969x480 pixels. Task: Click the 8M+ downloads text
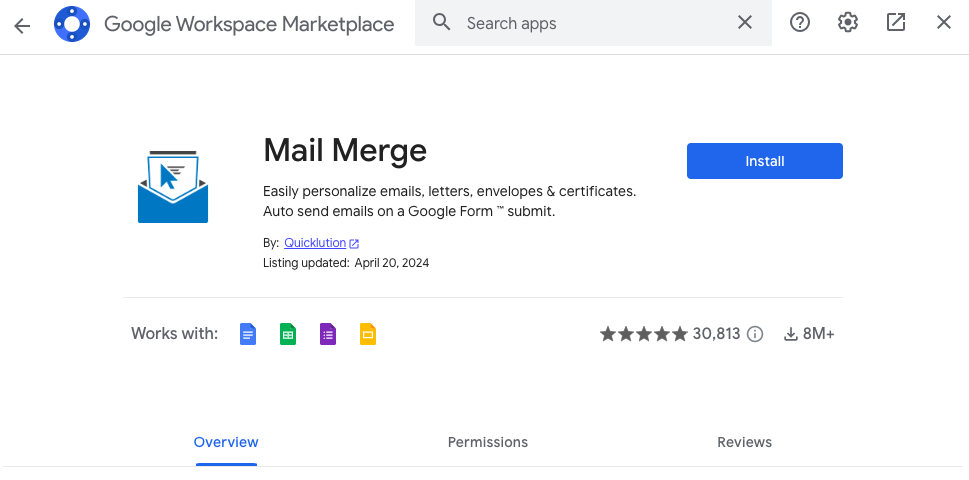pos(818,334)
